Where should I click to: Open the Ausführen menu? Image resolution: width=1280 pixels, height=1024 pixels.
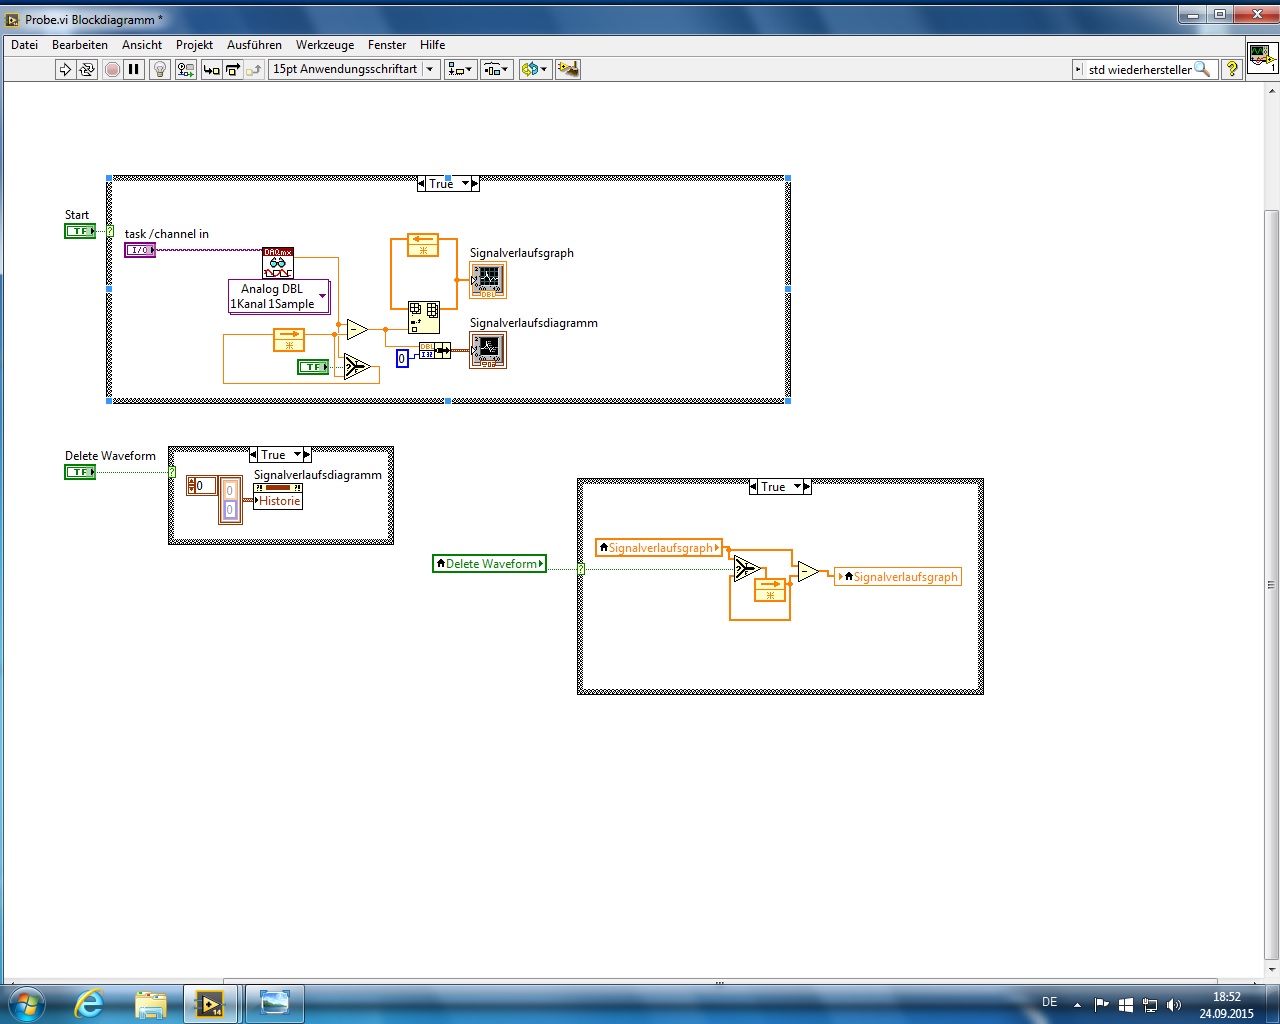click(x=254, y=45)
